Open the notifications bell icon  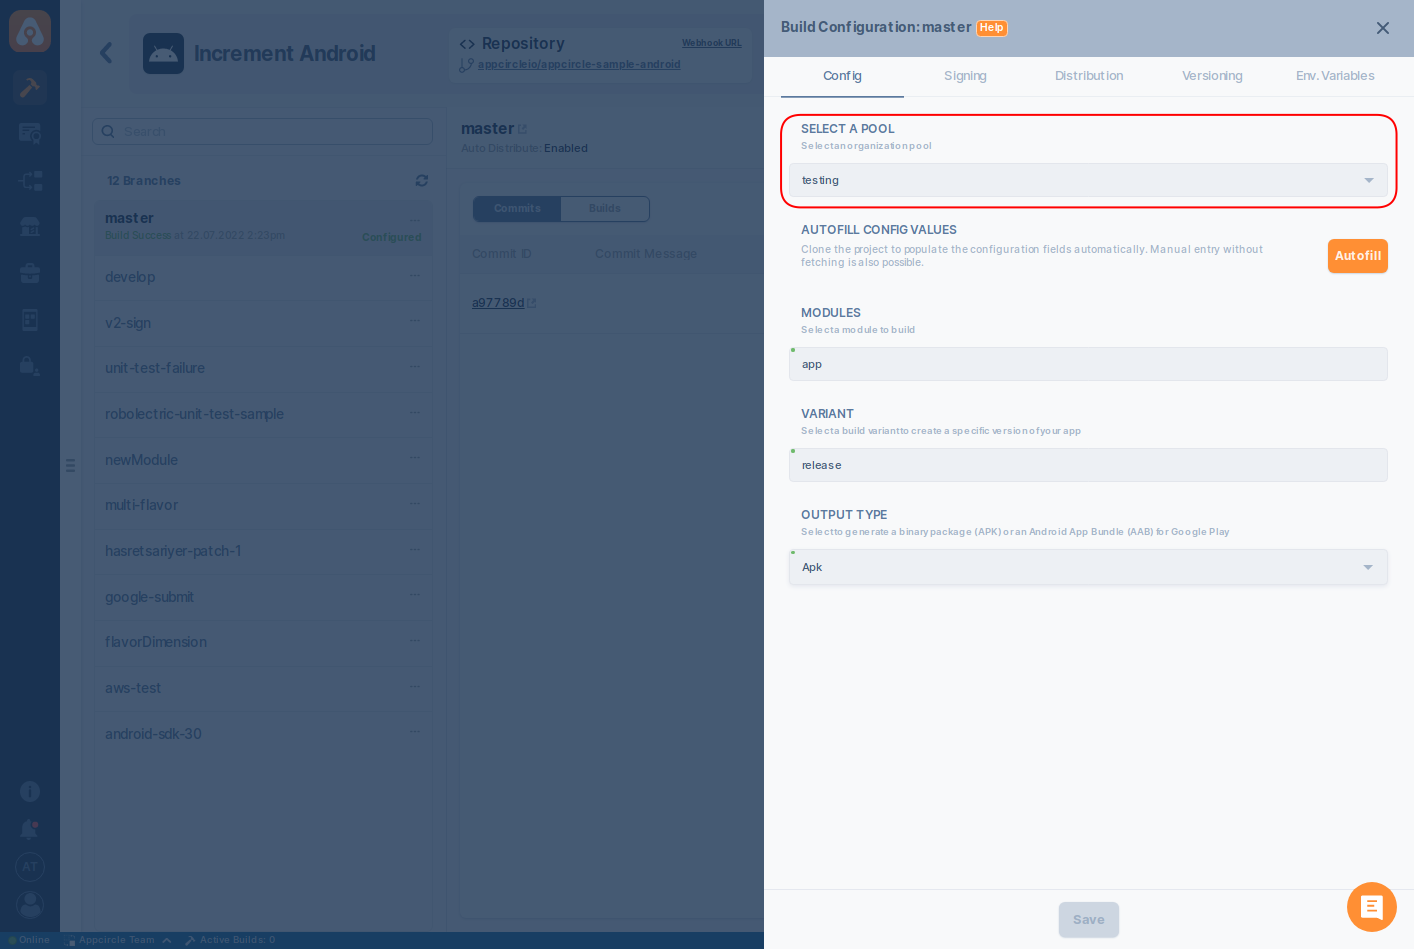[30, 829]
